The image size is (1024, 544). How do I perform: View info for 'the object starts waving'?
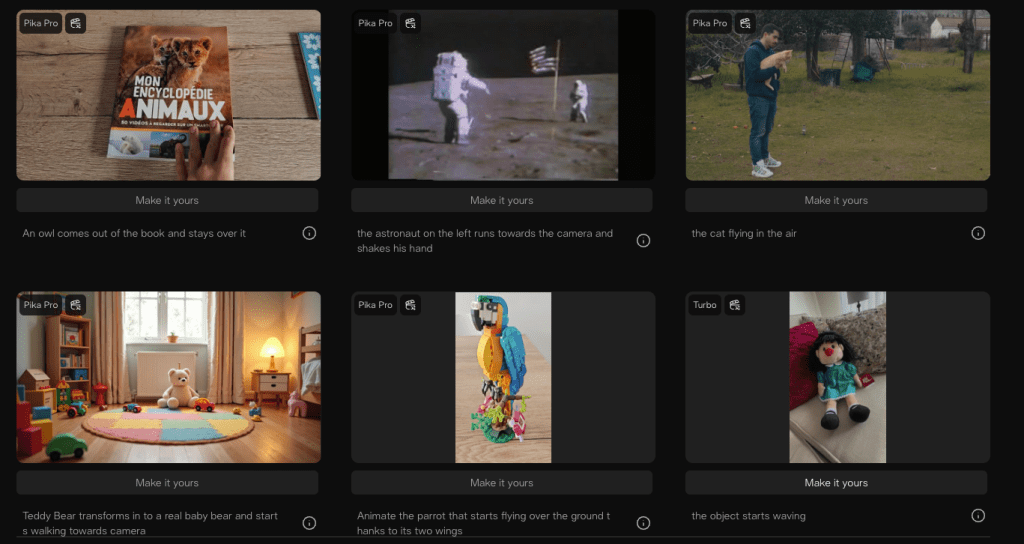coord(978,516)
